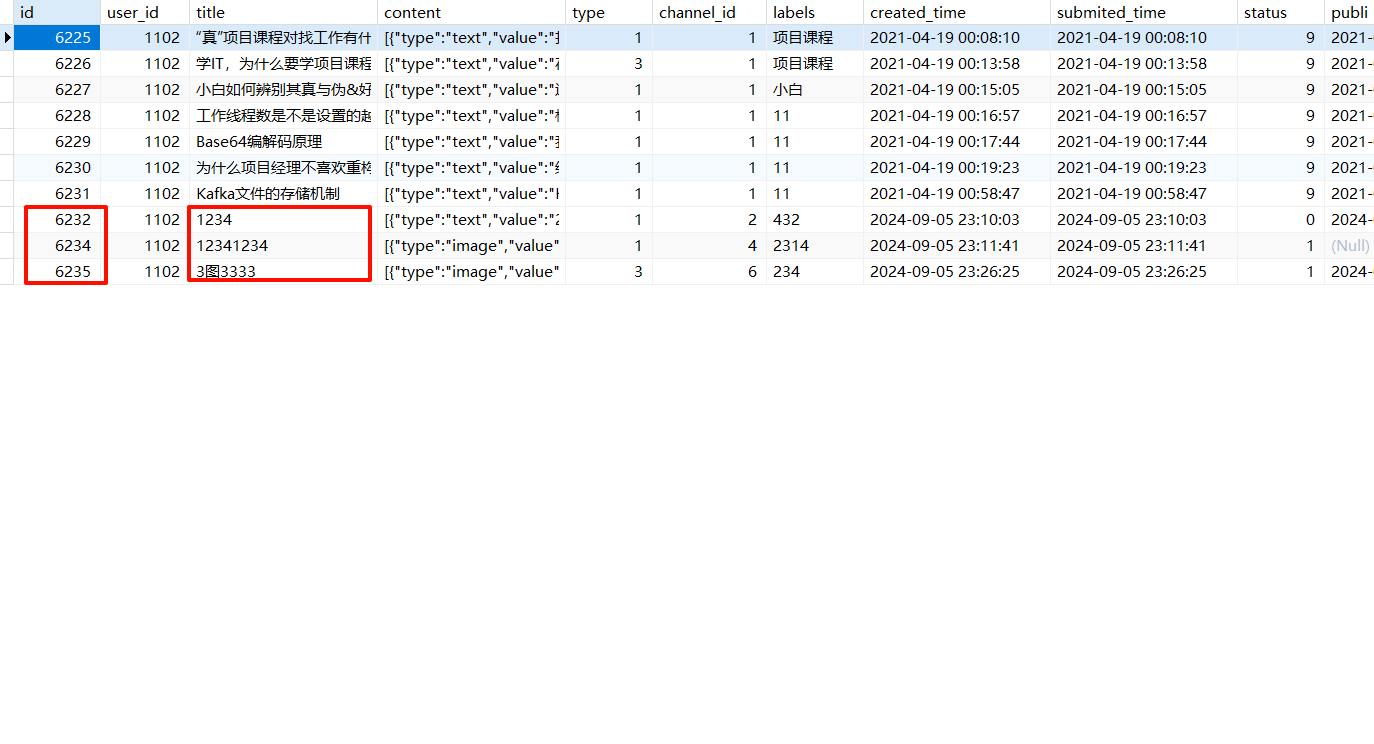Viewport: 1374px width, 744px height.
Task: Select id cell 6229
Action: (x=57, y=142)
